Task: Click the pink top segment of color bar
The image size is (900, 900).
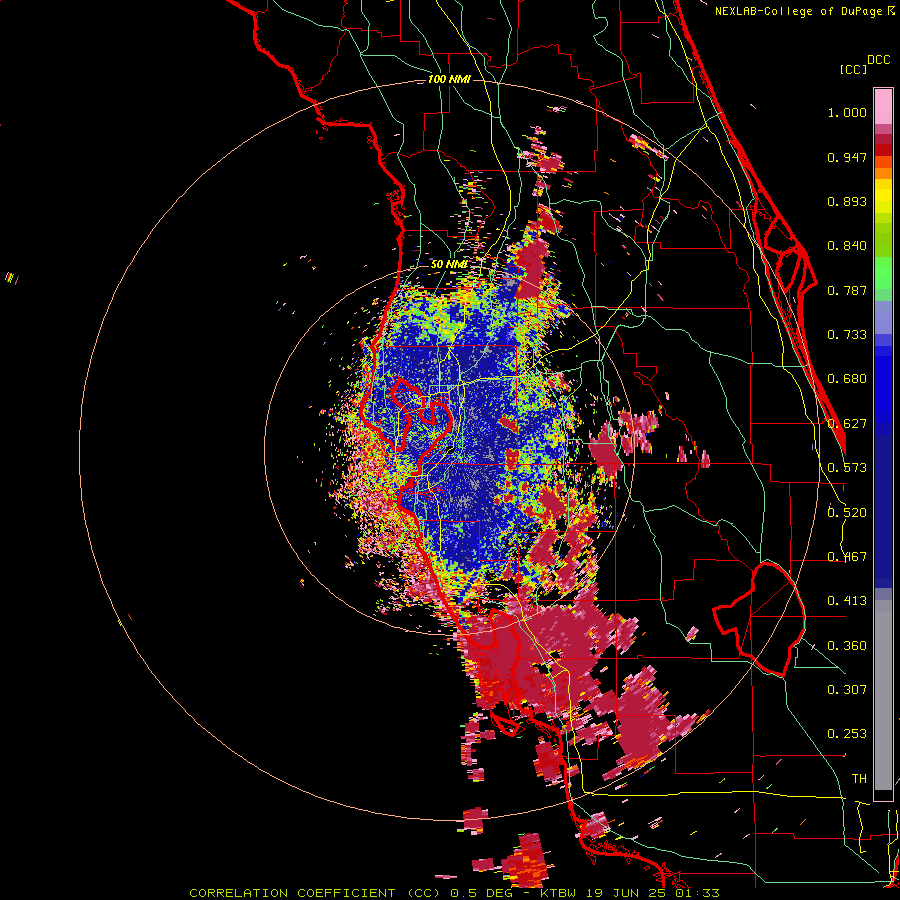Action: pos(883,107)
